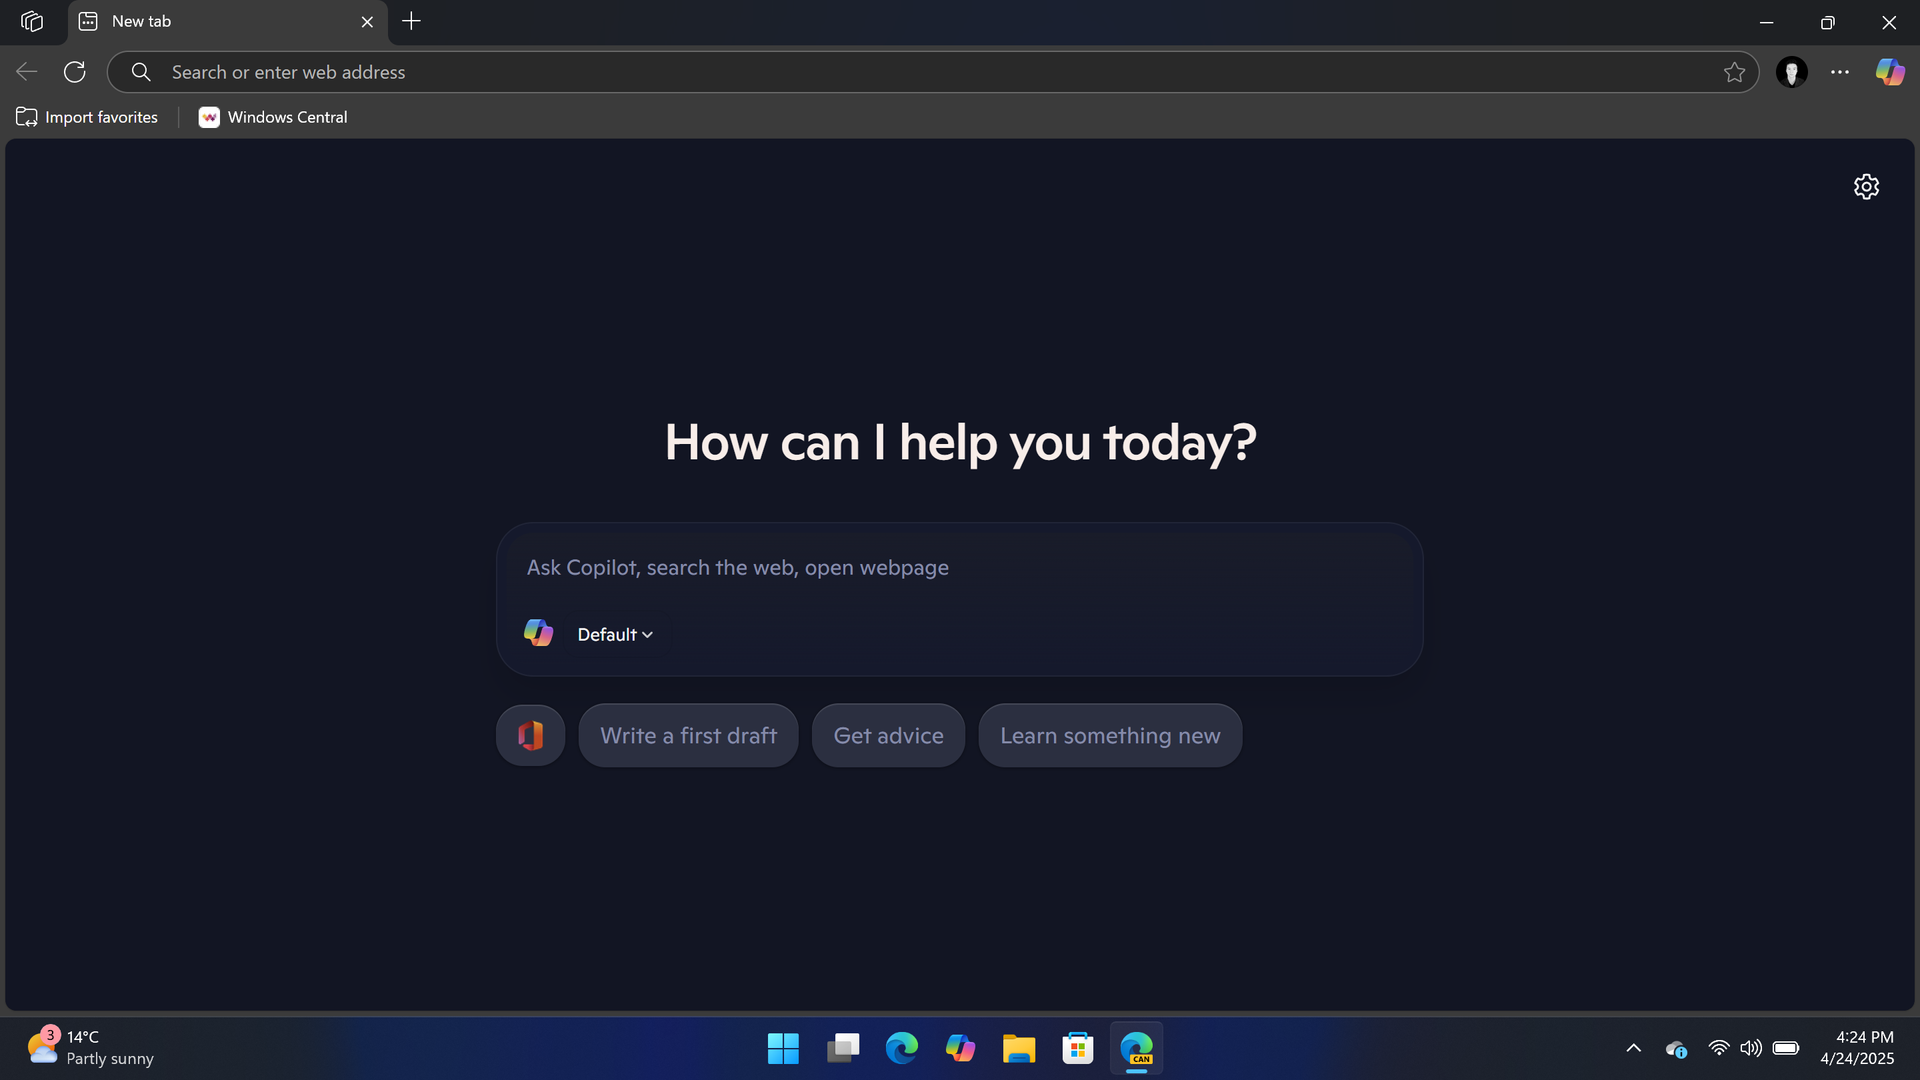Click the back navigation arrow

point(25,71)
